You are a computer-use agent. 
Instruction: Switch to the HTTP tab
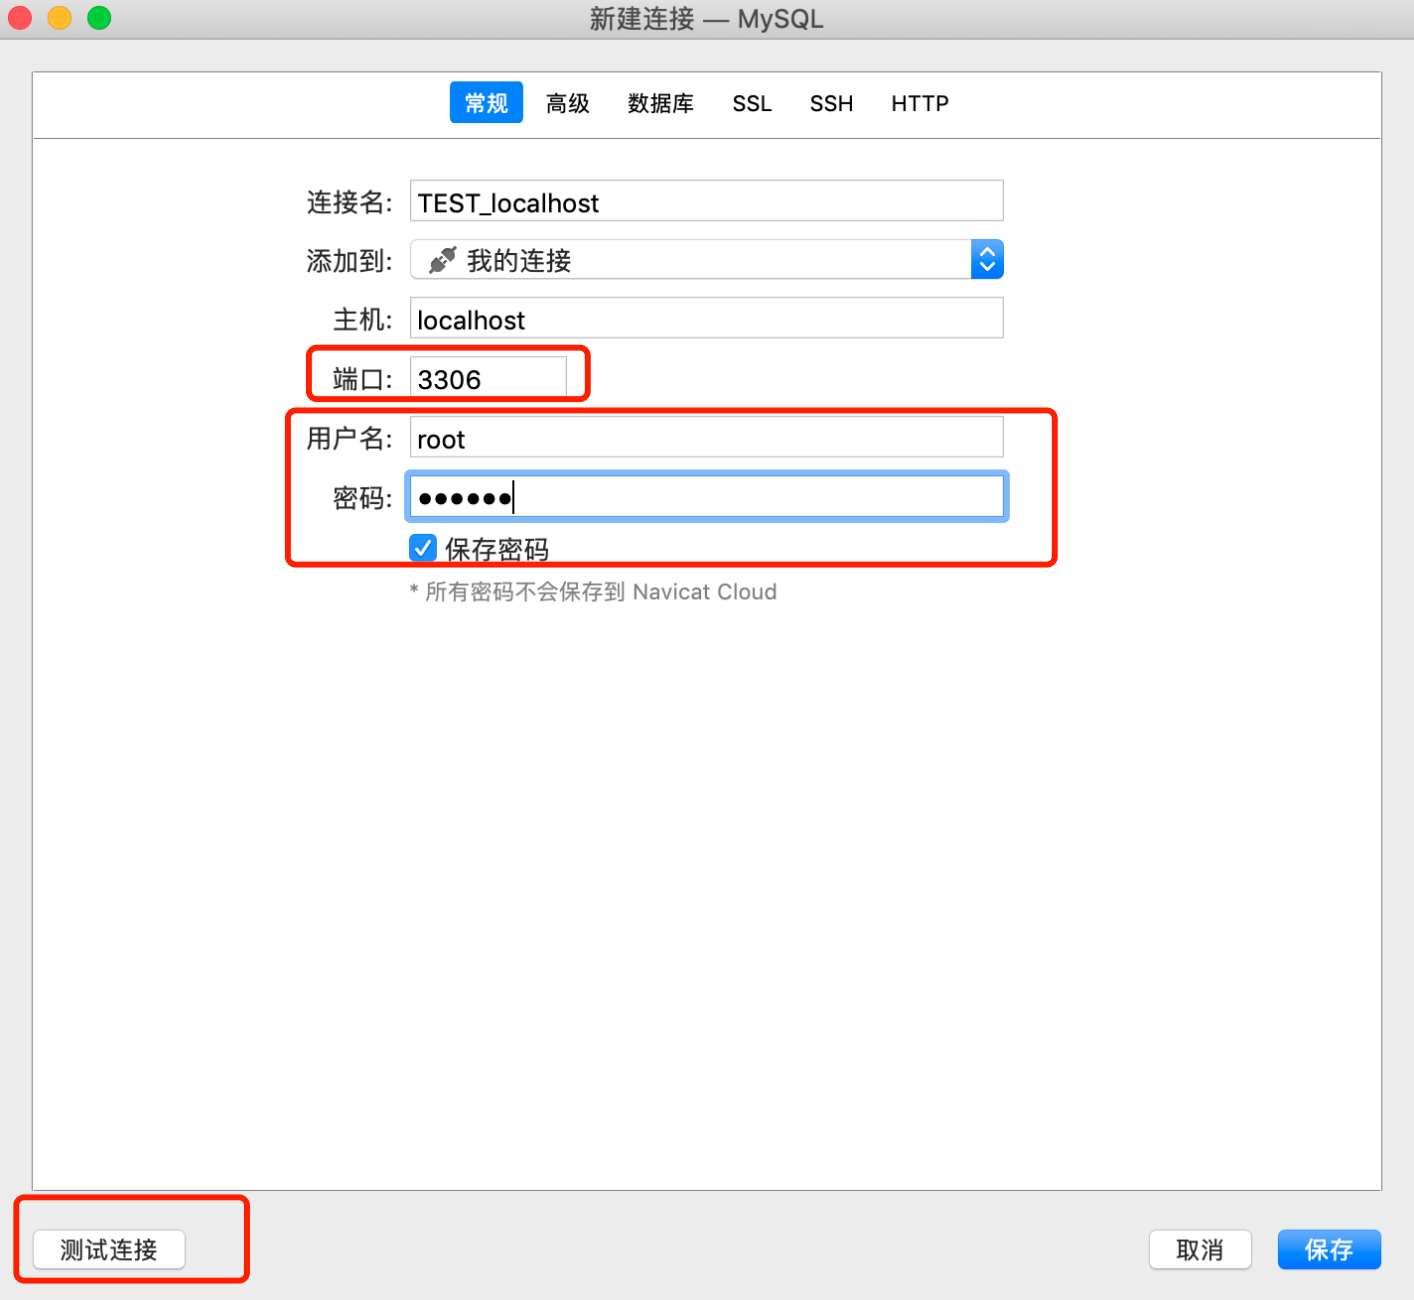(919, 103)
